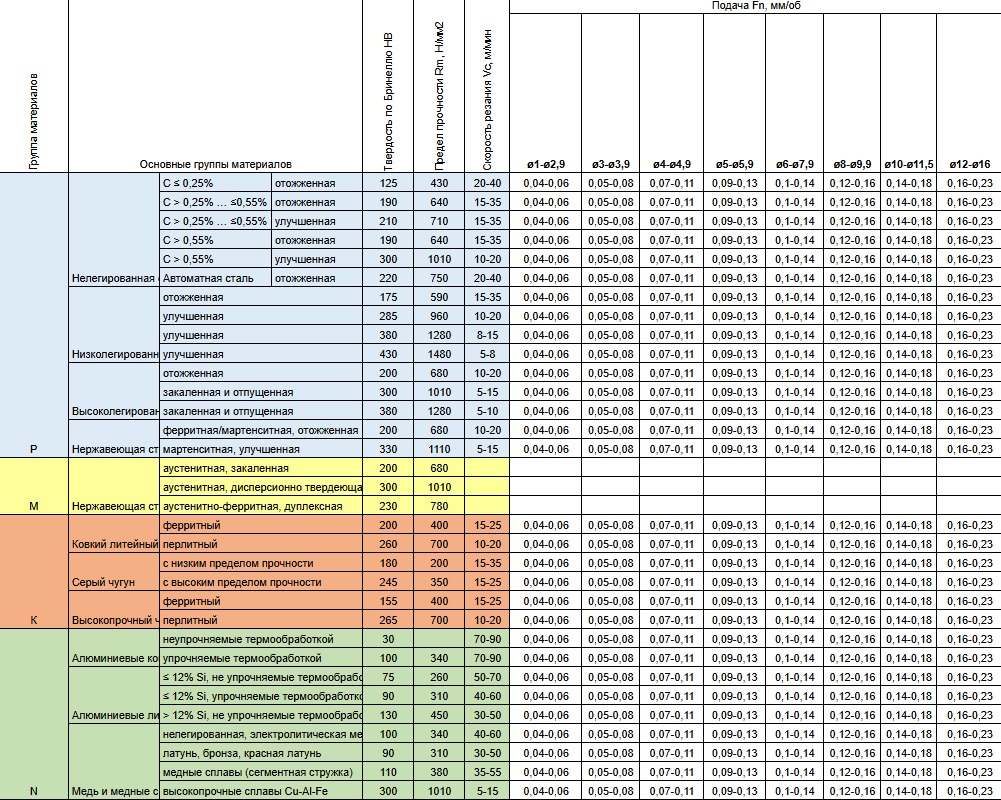
Task: Select the ø6-ø7,9 diameter column header
Action: tap(794, 164)
